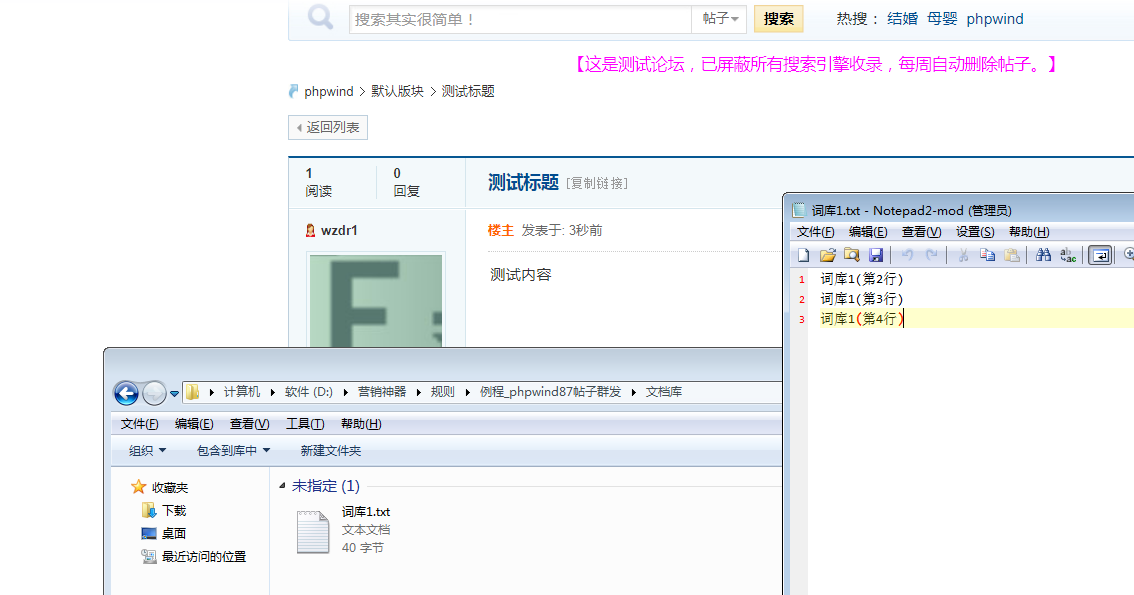Image resolution: width=1134 pixels, height=595 pixels.
Task: Copy text using the Copy icon
Action: 986,255
